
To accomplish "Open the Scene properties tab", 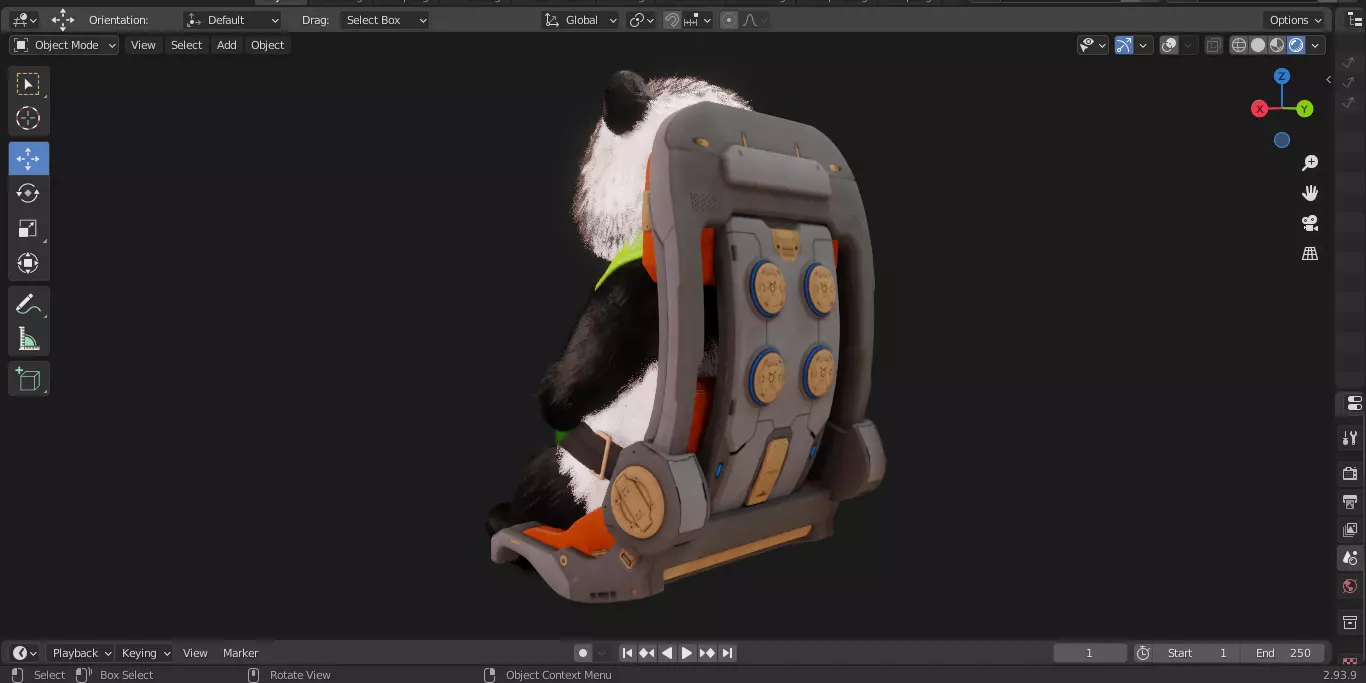I will [1350, 558].
